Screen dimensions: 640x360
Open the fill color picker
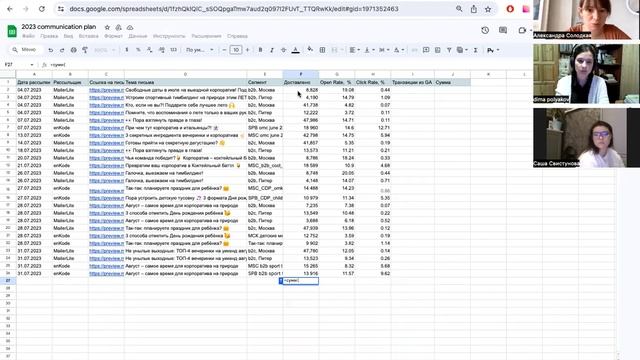310,50
